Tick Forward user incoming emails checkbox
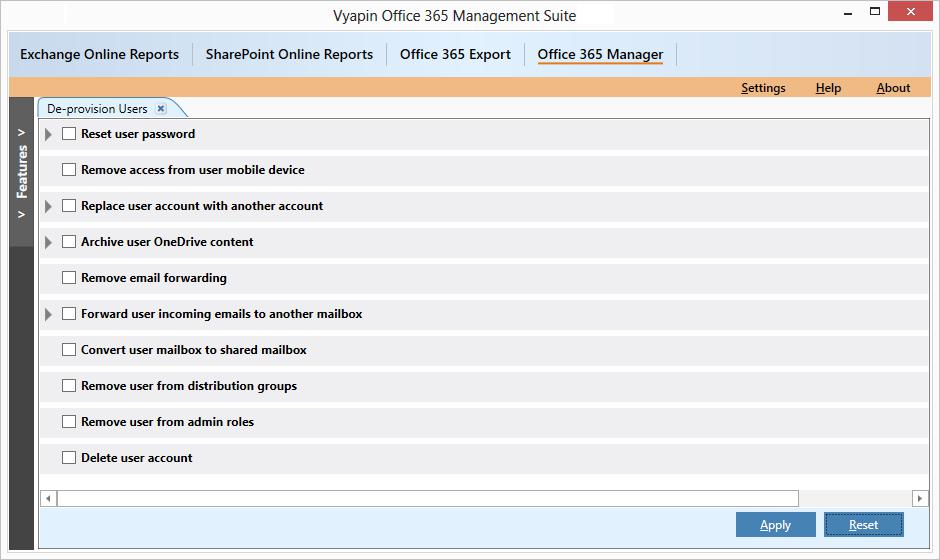Screen dimensions: 940x560 pos(69,314)
